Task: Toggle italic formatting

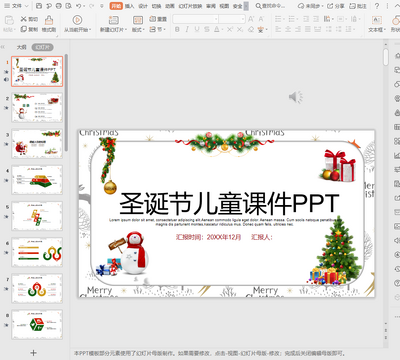Action: pyautogui.click(x=187, y=30)
